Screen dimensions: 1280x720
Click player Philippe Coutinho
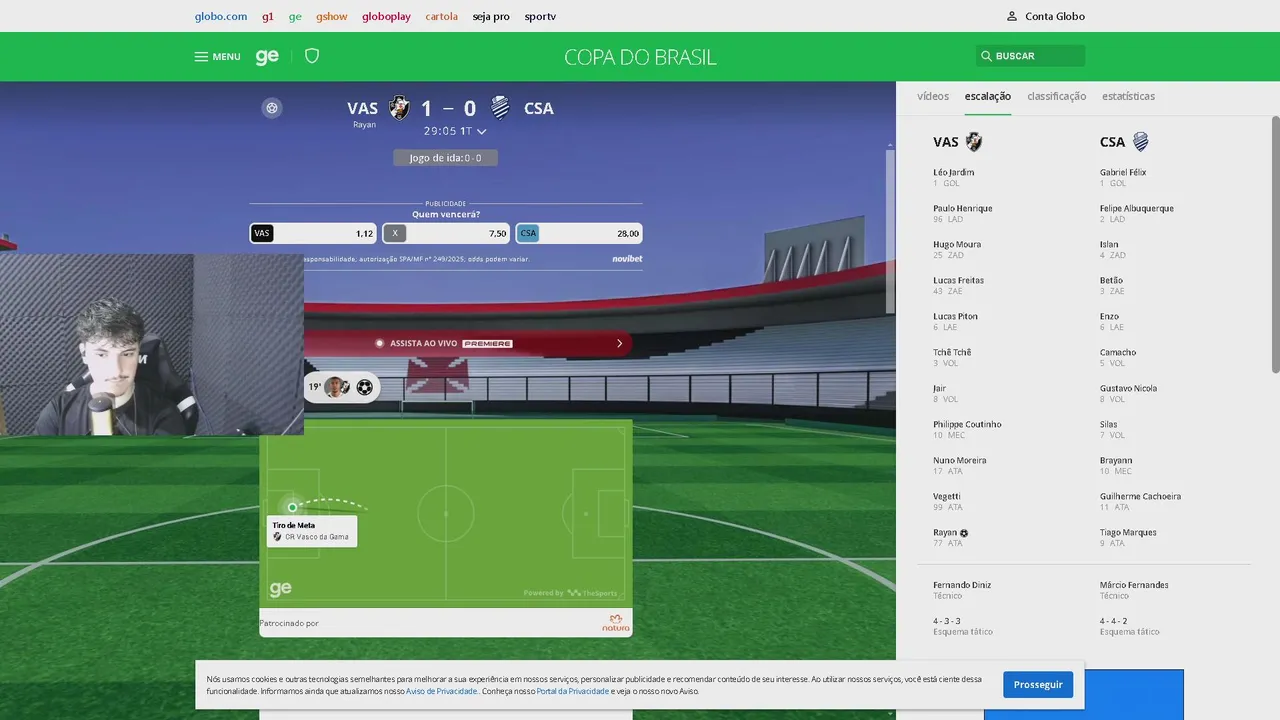[967, 424]
